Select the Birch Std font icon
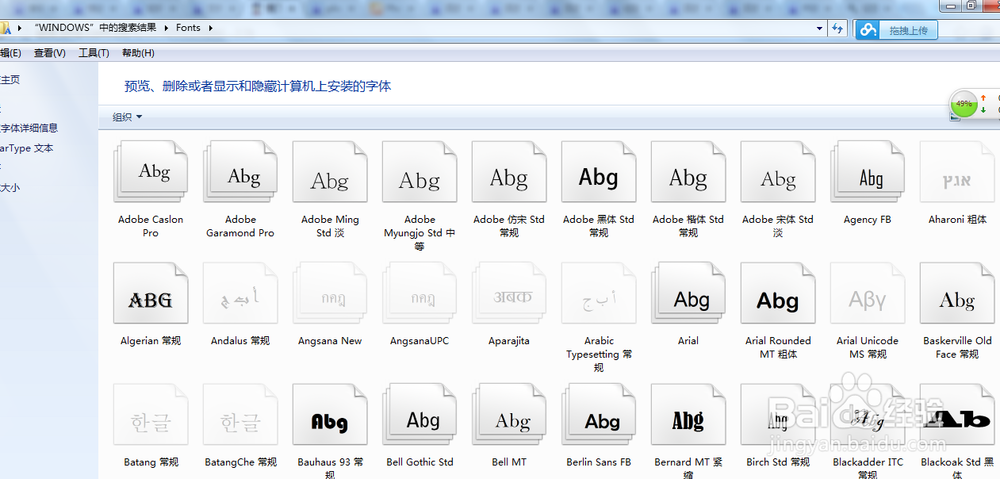The image size is (1000, 479). click(778, 414)
